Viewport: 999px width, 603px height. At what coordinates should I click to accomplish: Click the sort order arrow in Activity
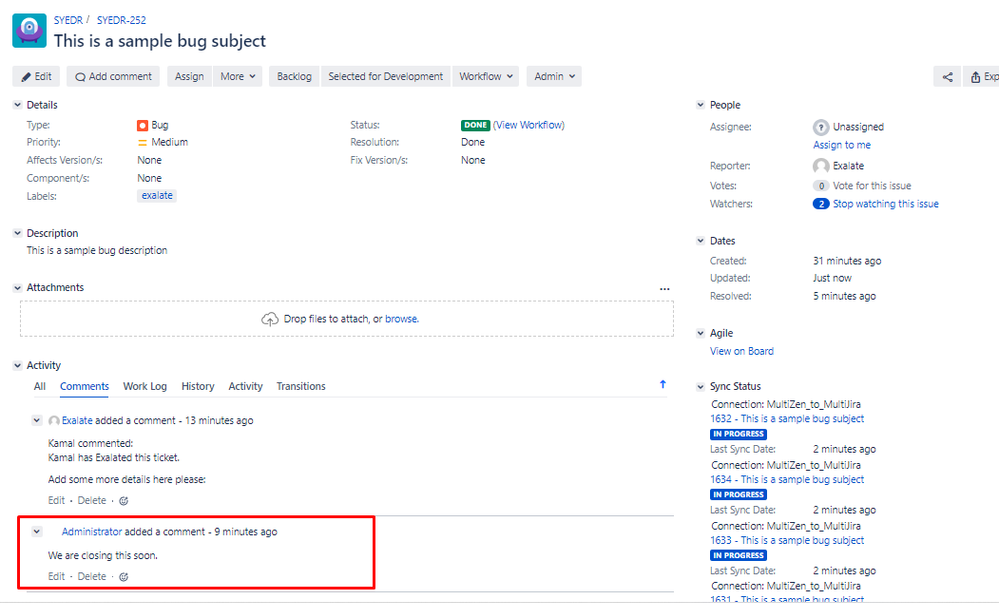pyautogui.click(x=663, y=384)
